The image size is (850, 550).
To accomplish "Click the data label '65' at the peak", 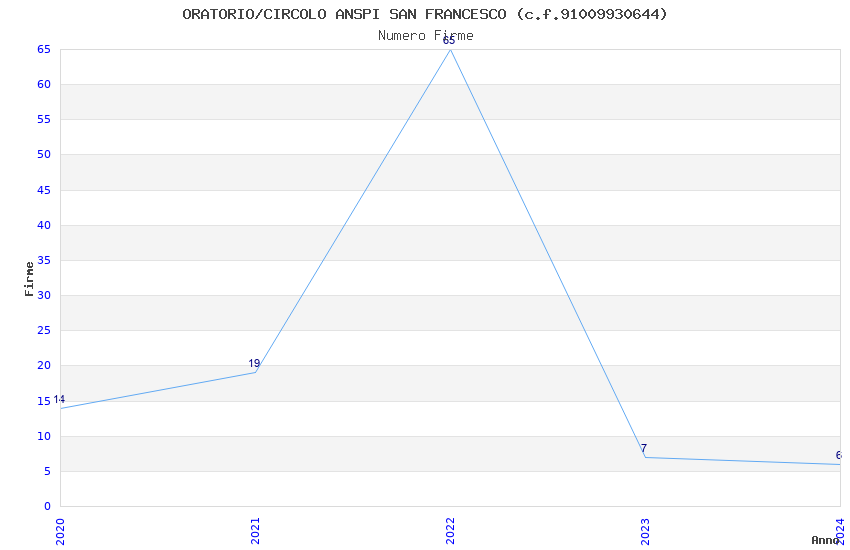I will pos(449,41).
